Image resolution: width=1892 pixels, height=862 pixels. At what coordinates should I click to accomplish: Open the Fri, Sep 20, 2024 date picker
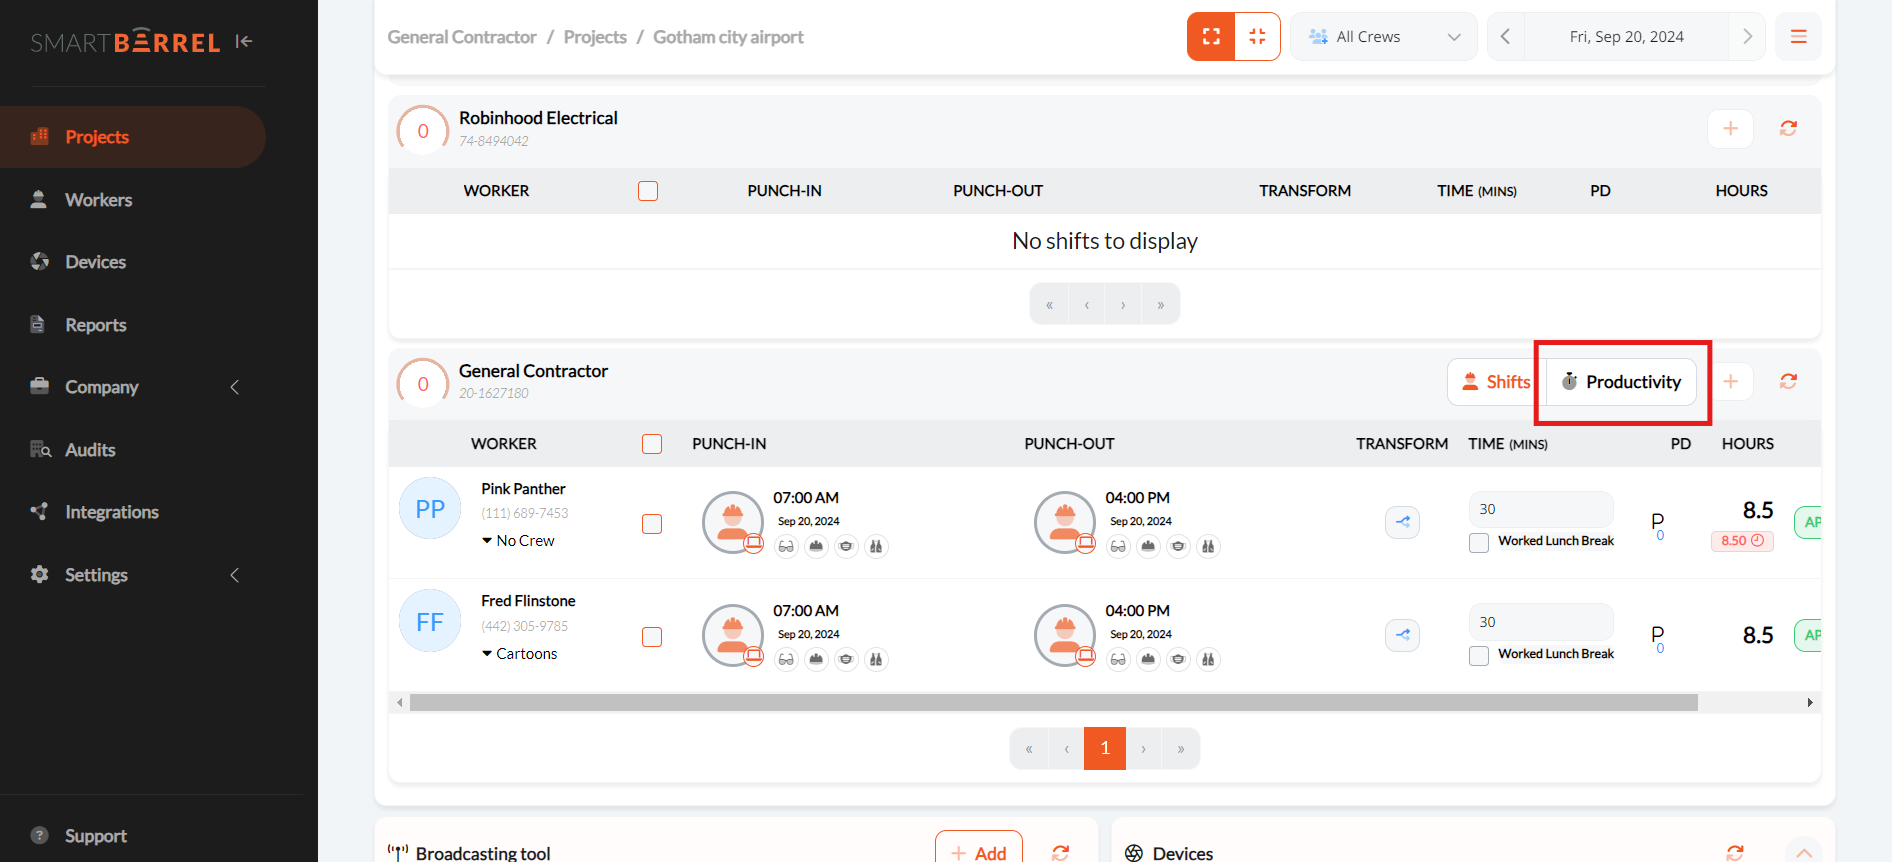click(1626, 37)
